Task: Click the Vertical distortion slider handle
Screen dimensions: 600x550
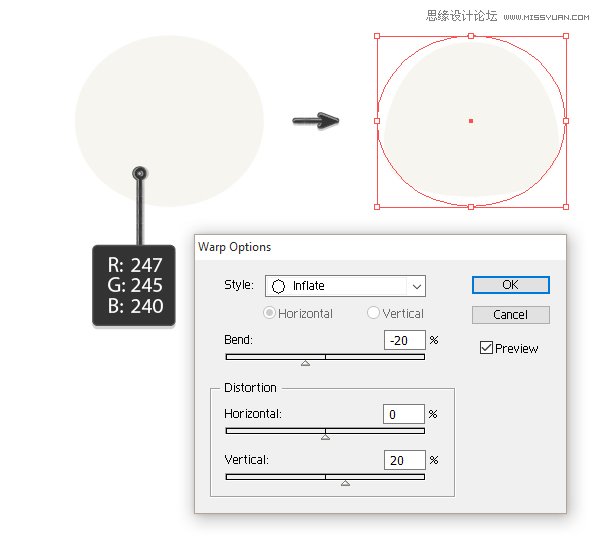Action: 345,483
